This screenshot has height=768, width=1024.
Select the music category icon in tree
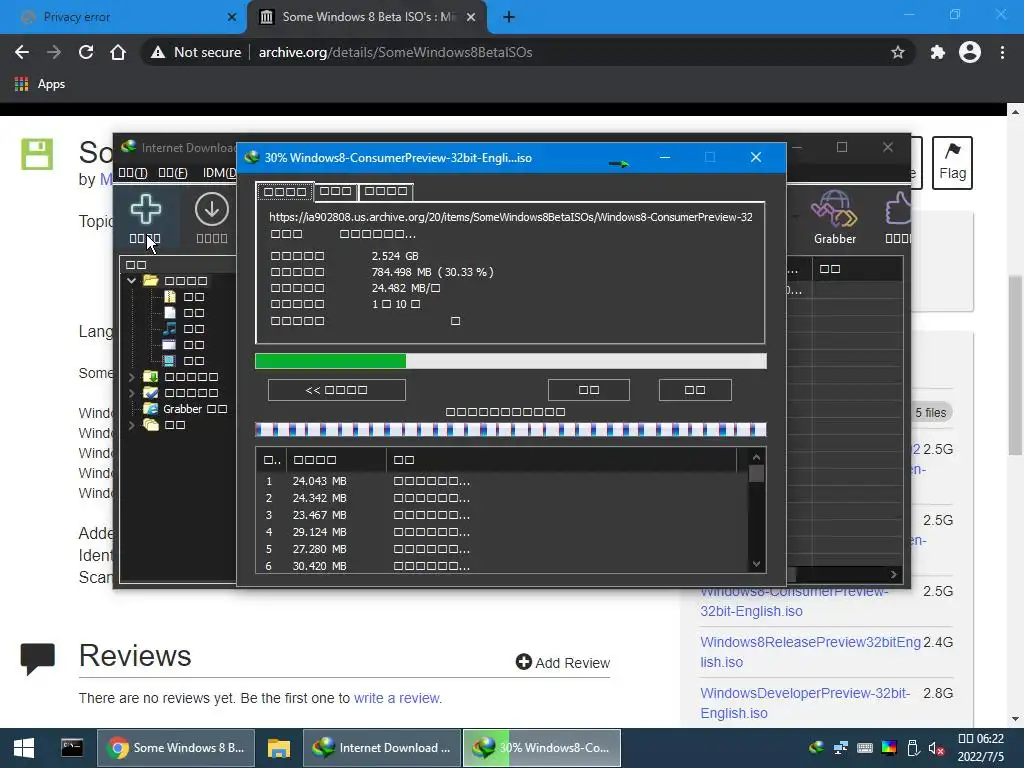pos(169,328)
